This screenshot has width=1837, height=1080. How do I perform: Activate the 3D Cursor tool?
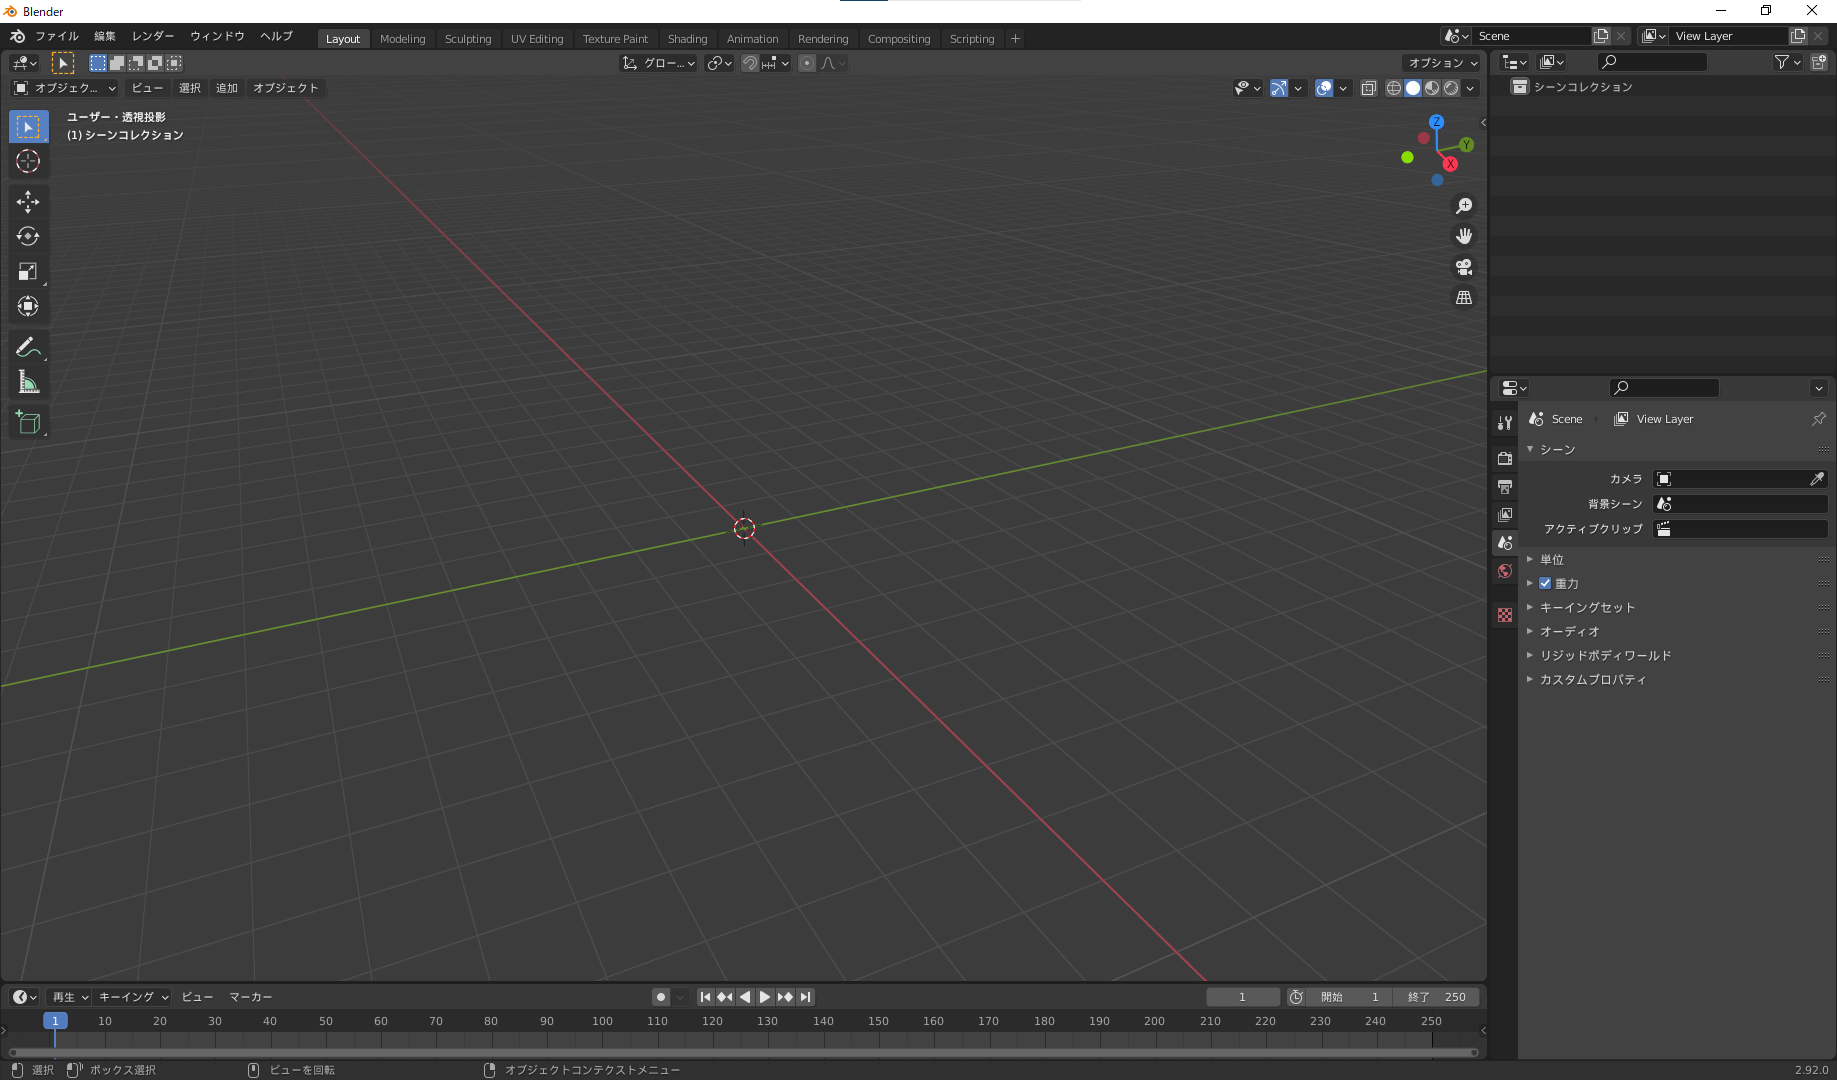(28, 161)
